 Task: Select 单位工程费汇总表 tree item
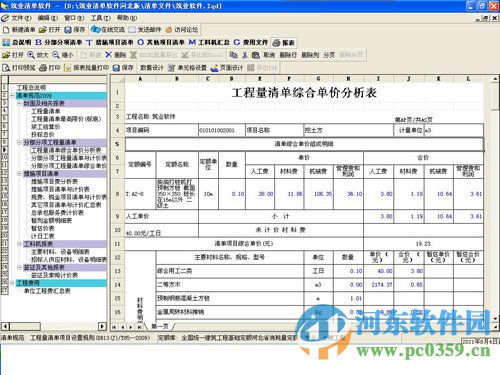[47, 291]
